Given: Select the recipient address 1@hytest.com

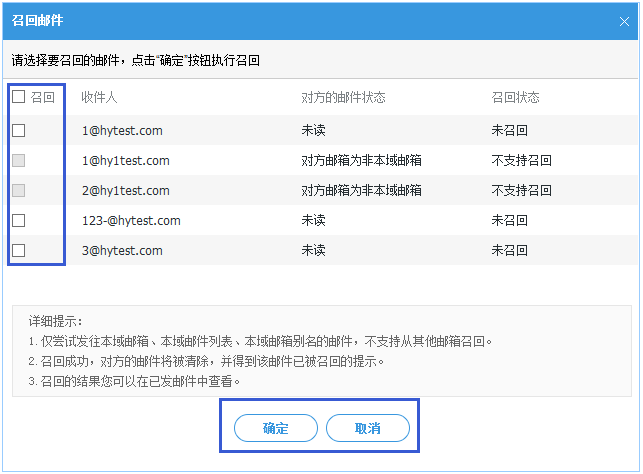Looking at the screenshot, I should click(122, 130).
